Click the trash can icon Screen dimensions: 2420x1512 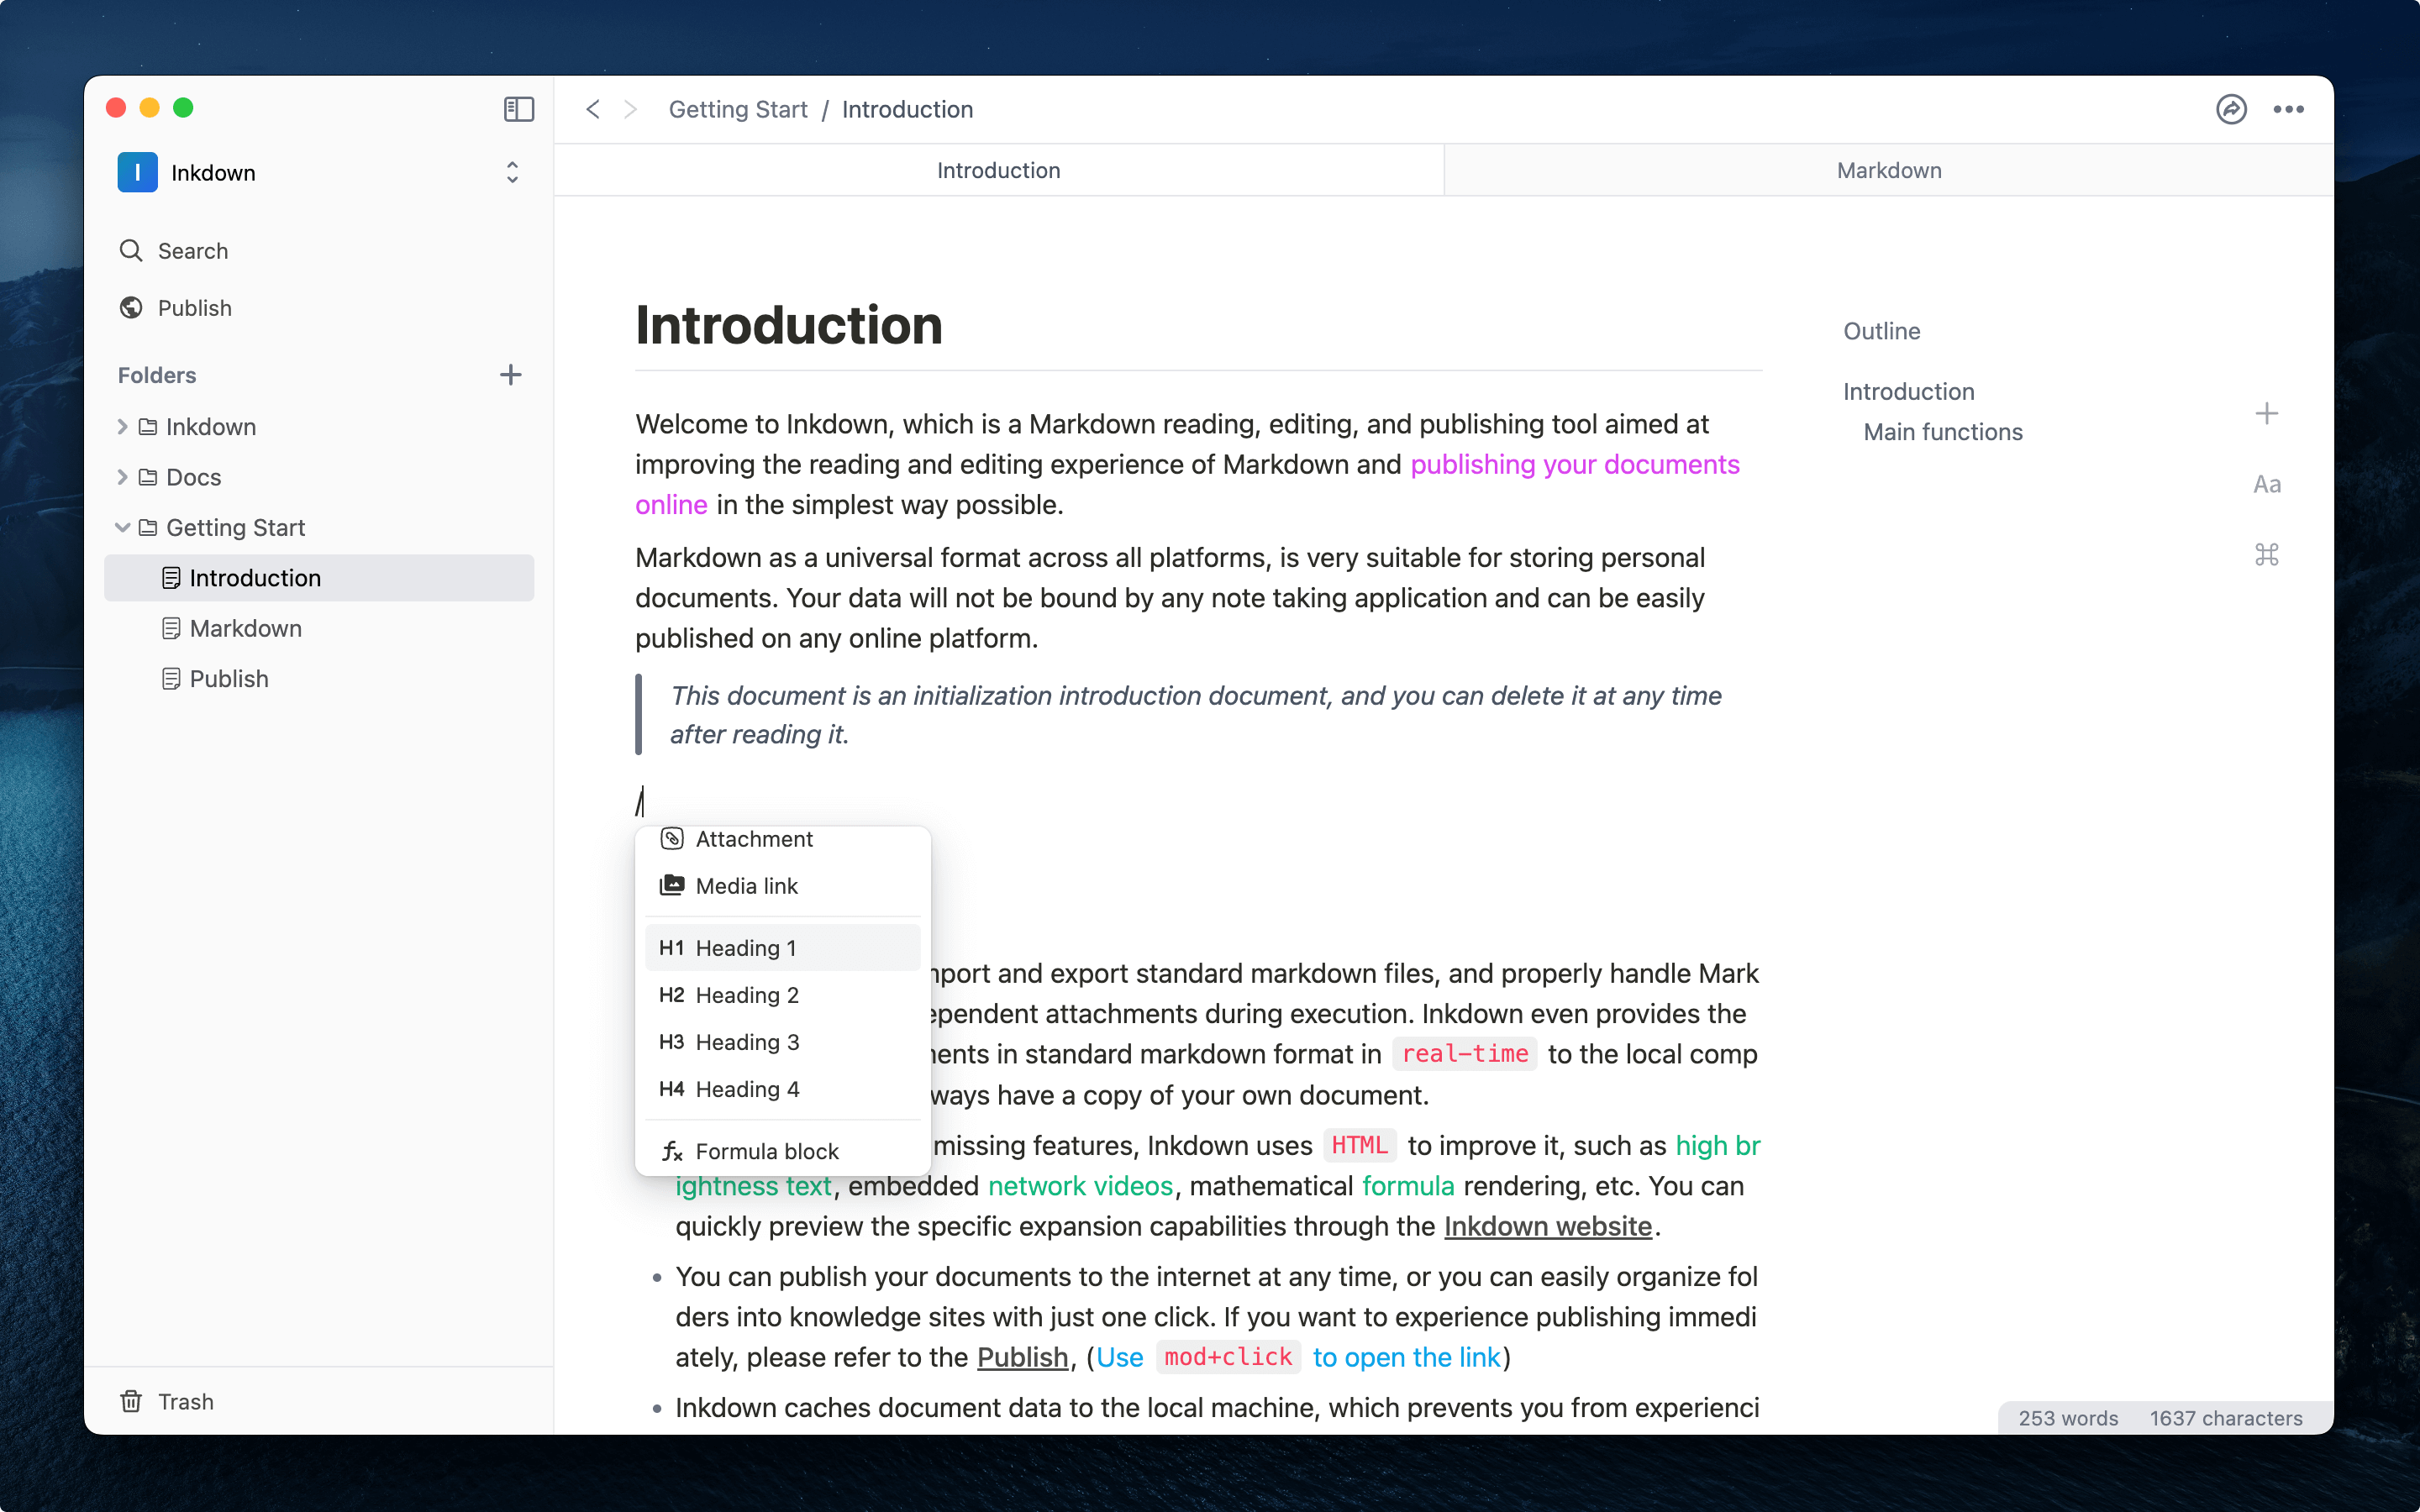click(x=131, y=1401)
